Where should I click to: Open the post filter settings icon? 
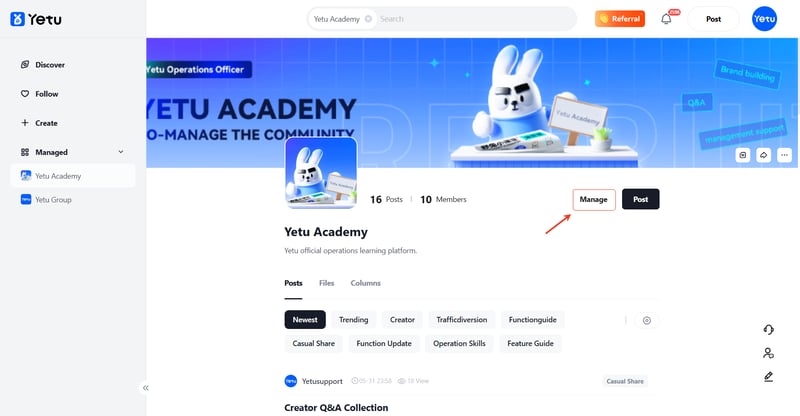click(646, 320)
